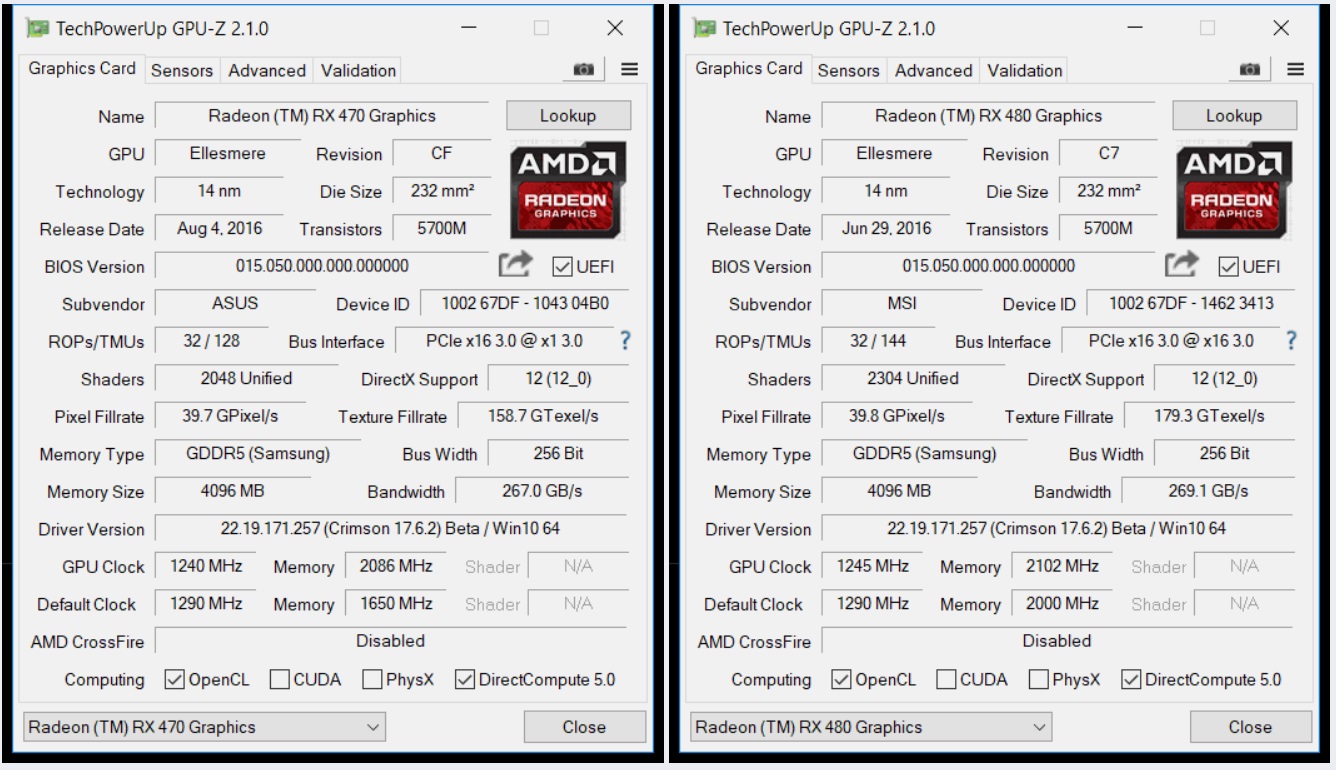This screenshot has height=770, width=1336.
Task: Switch to Sensors tab in RX 480 window
Action: pos(848,70)
